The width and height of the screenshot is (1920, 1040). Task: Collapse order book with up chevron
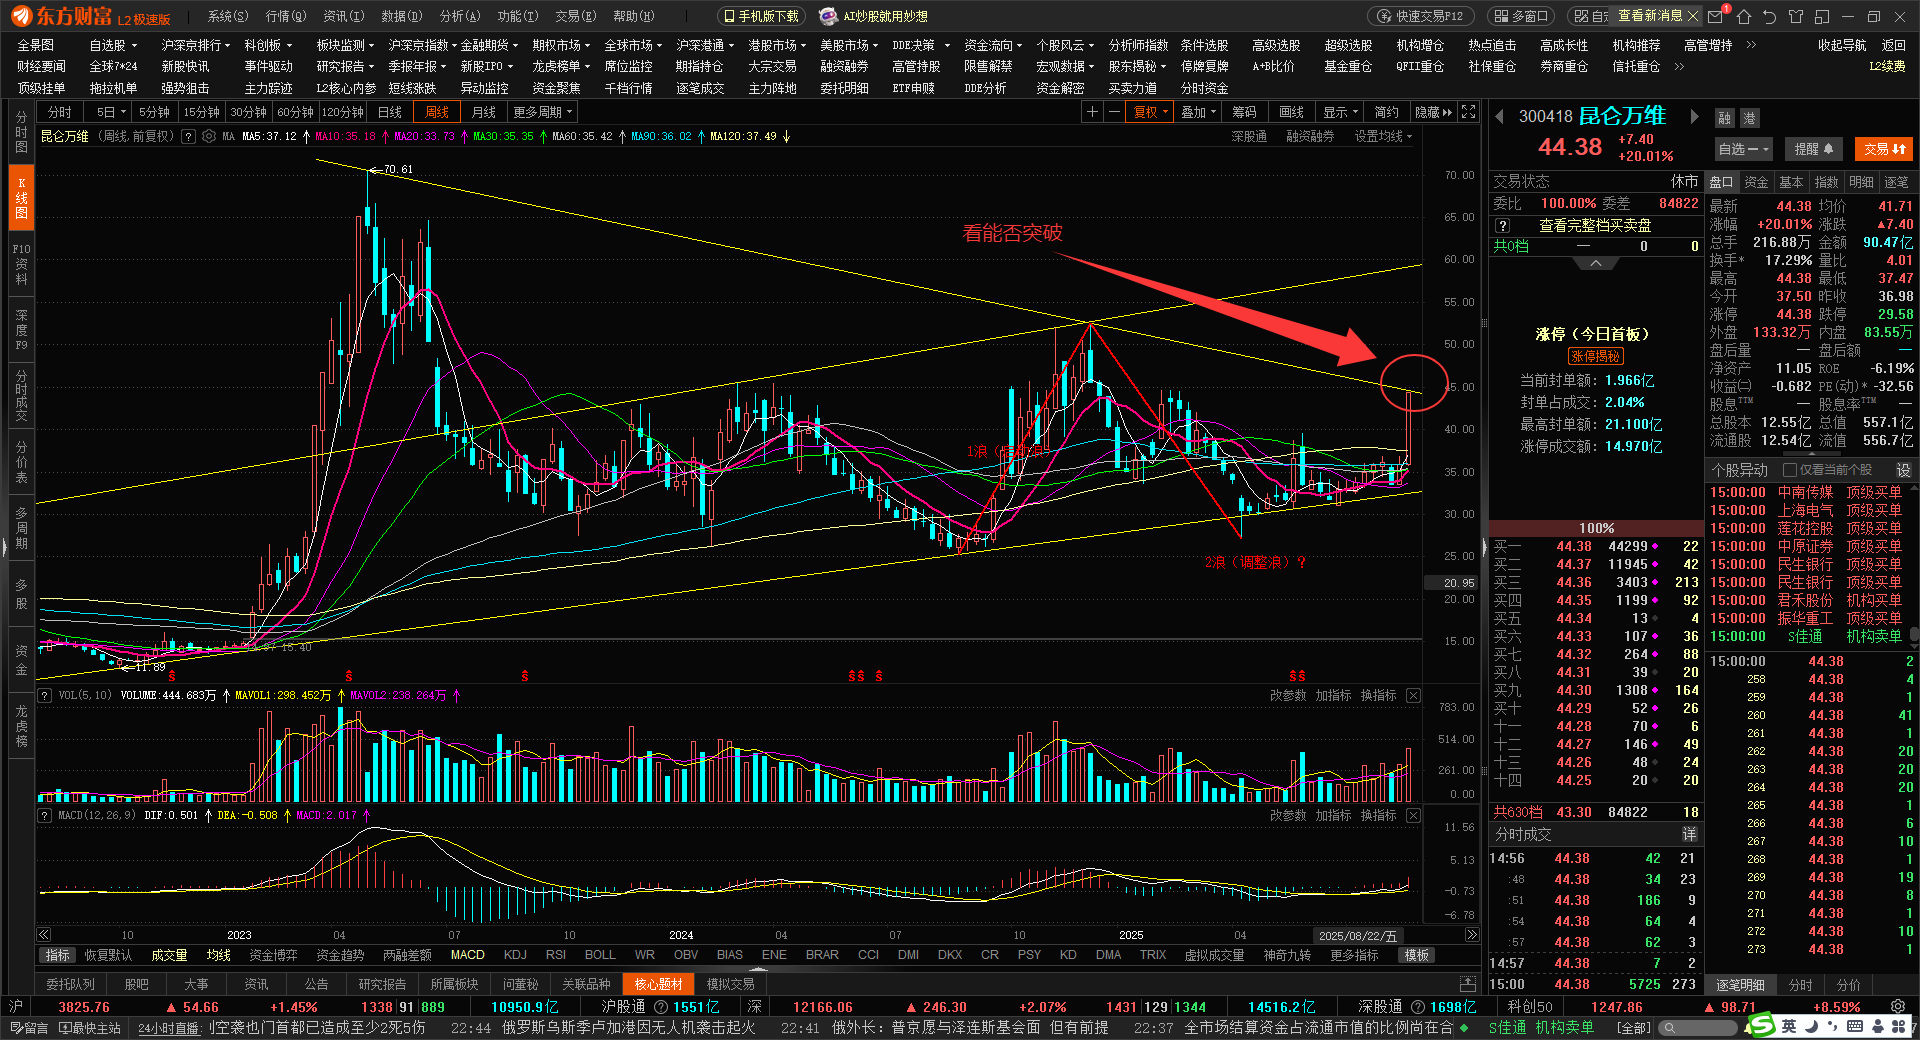pos(1596,263)
